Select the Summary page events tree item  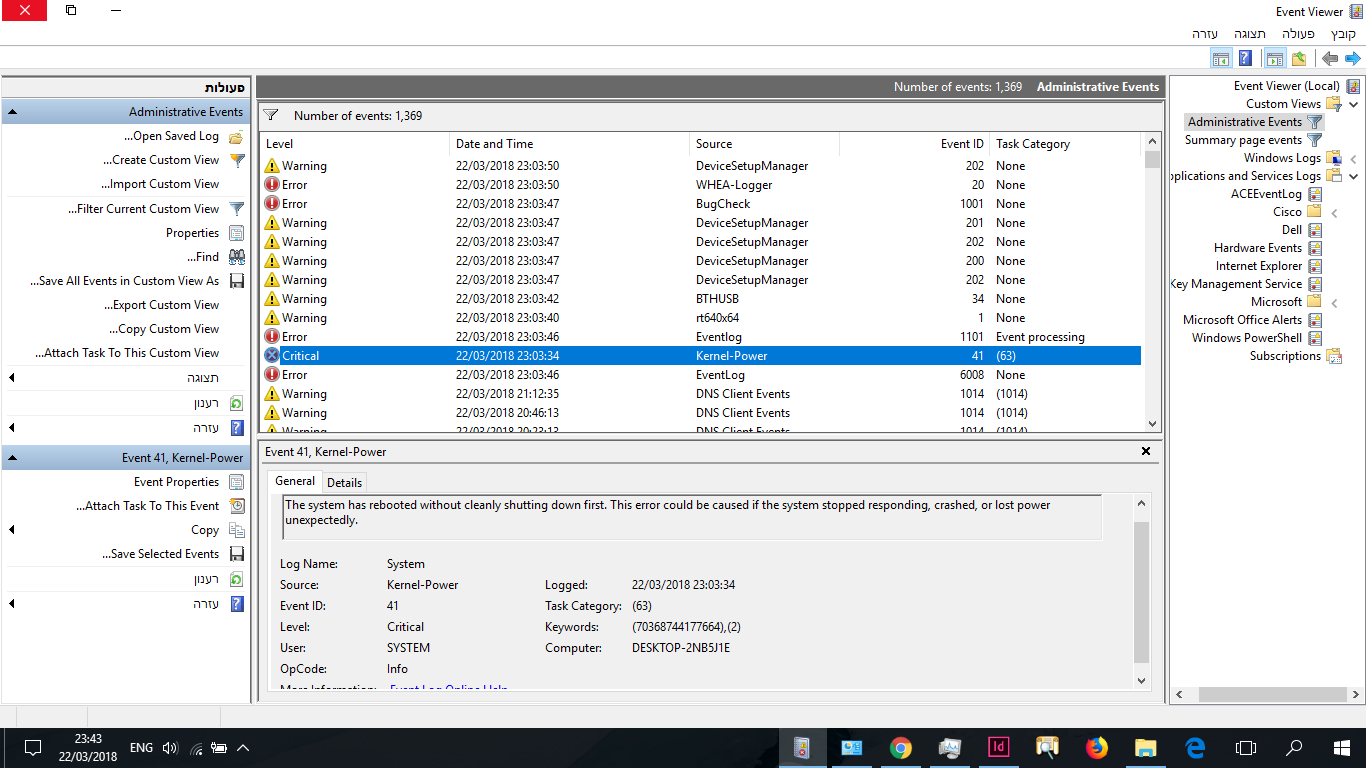1243,140
